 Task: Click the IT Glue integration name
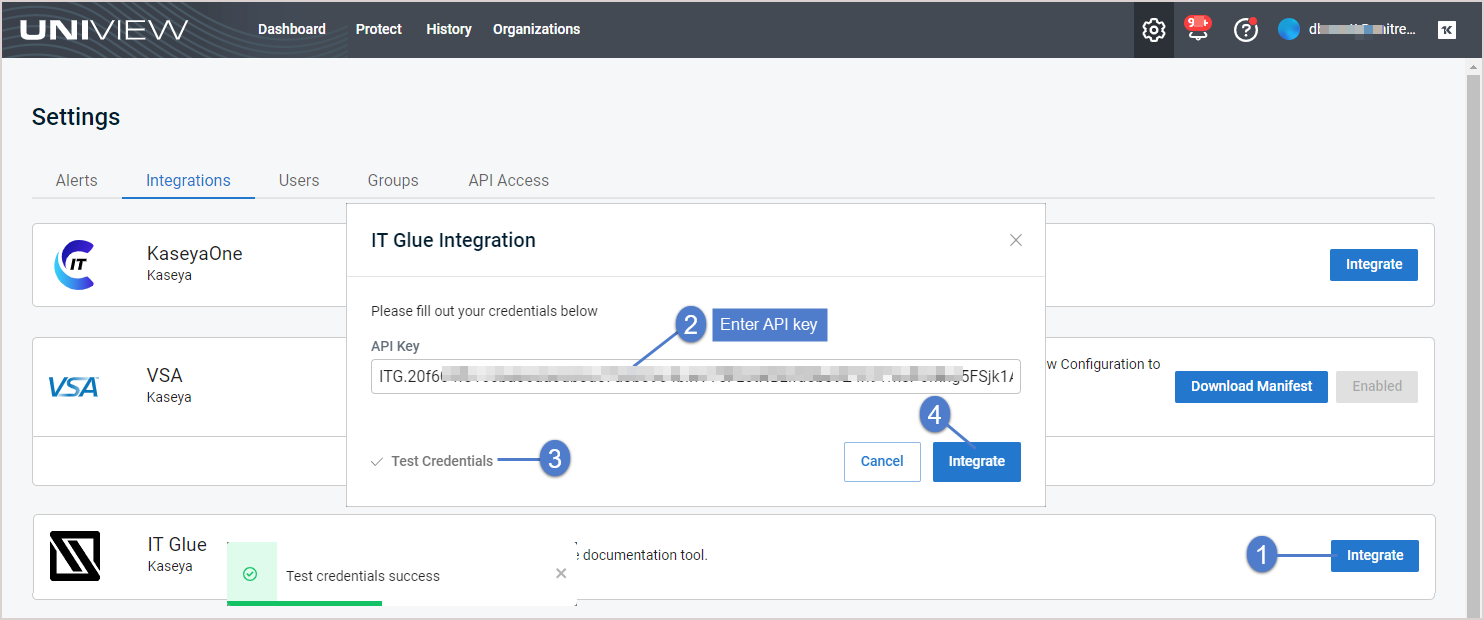tap(177, 545)
